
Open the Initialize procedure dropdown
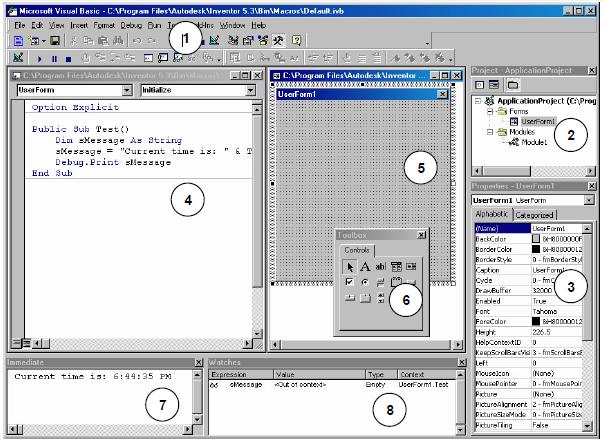251,90
